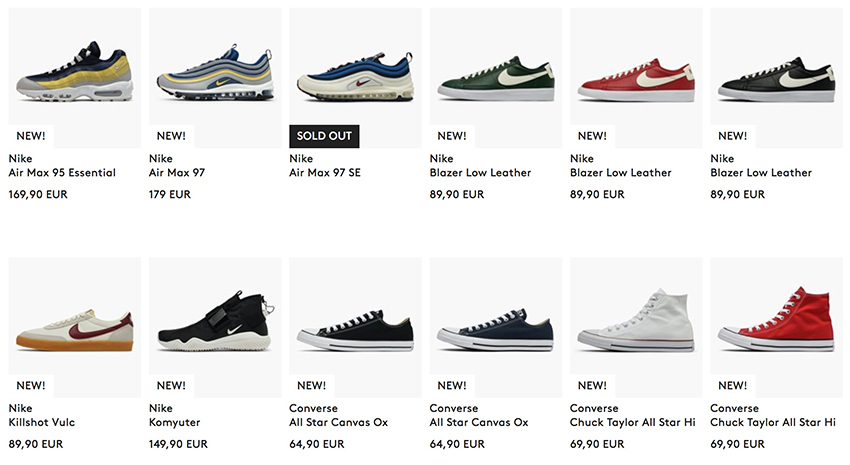View the white Chuck Taylor All Star Hi photo

click(636, 327)
